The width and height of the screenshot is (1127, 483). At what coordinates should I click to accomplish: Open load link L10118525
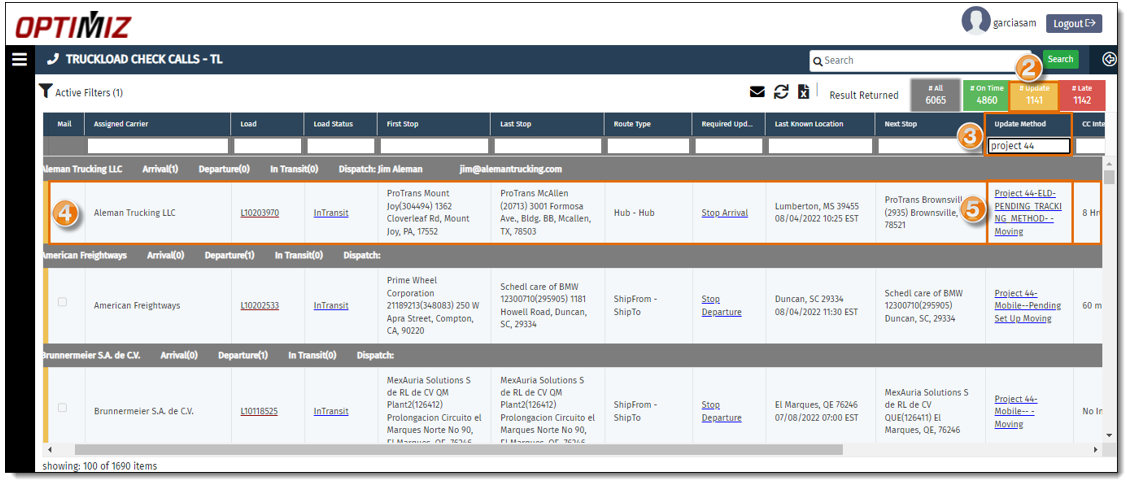(x=259, y=411)
